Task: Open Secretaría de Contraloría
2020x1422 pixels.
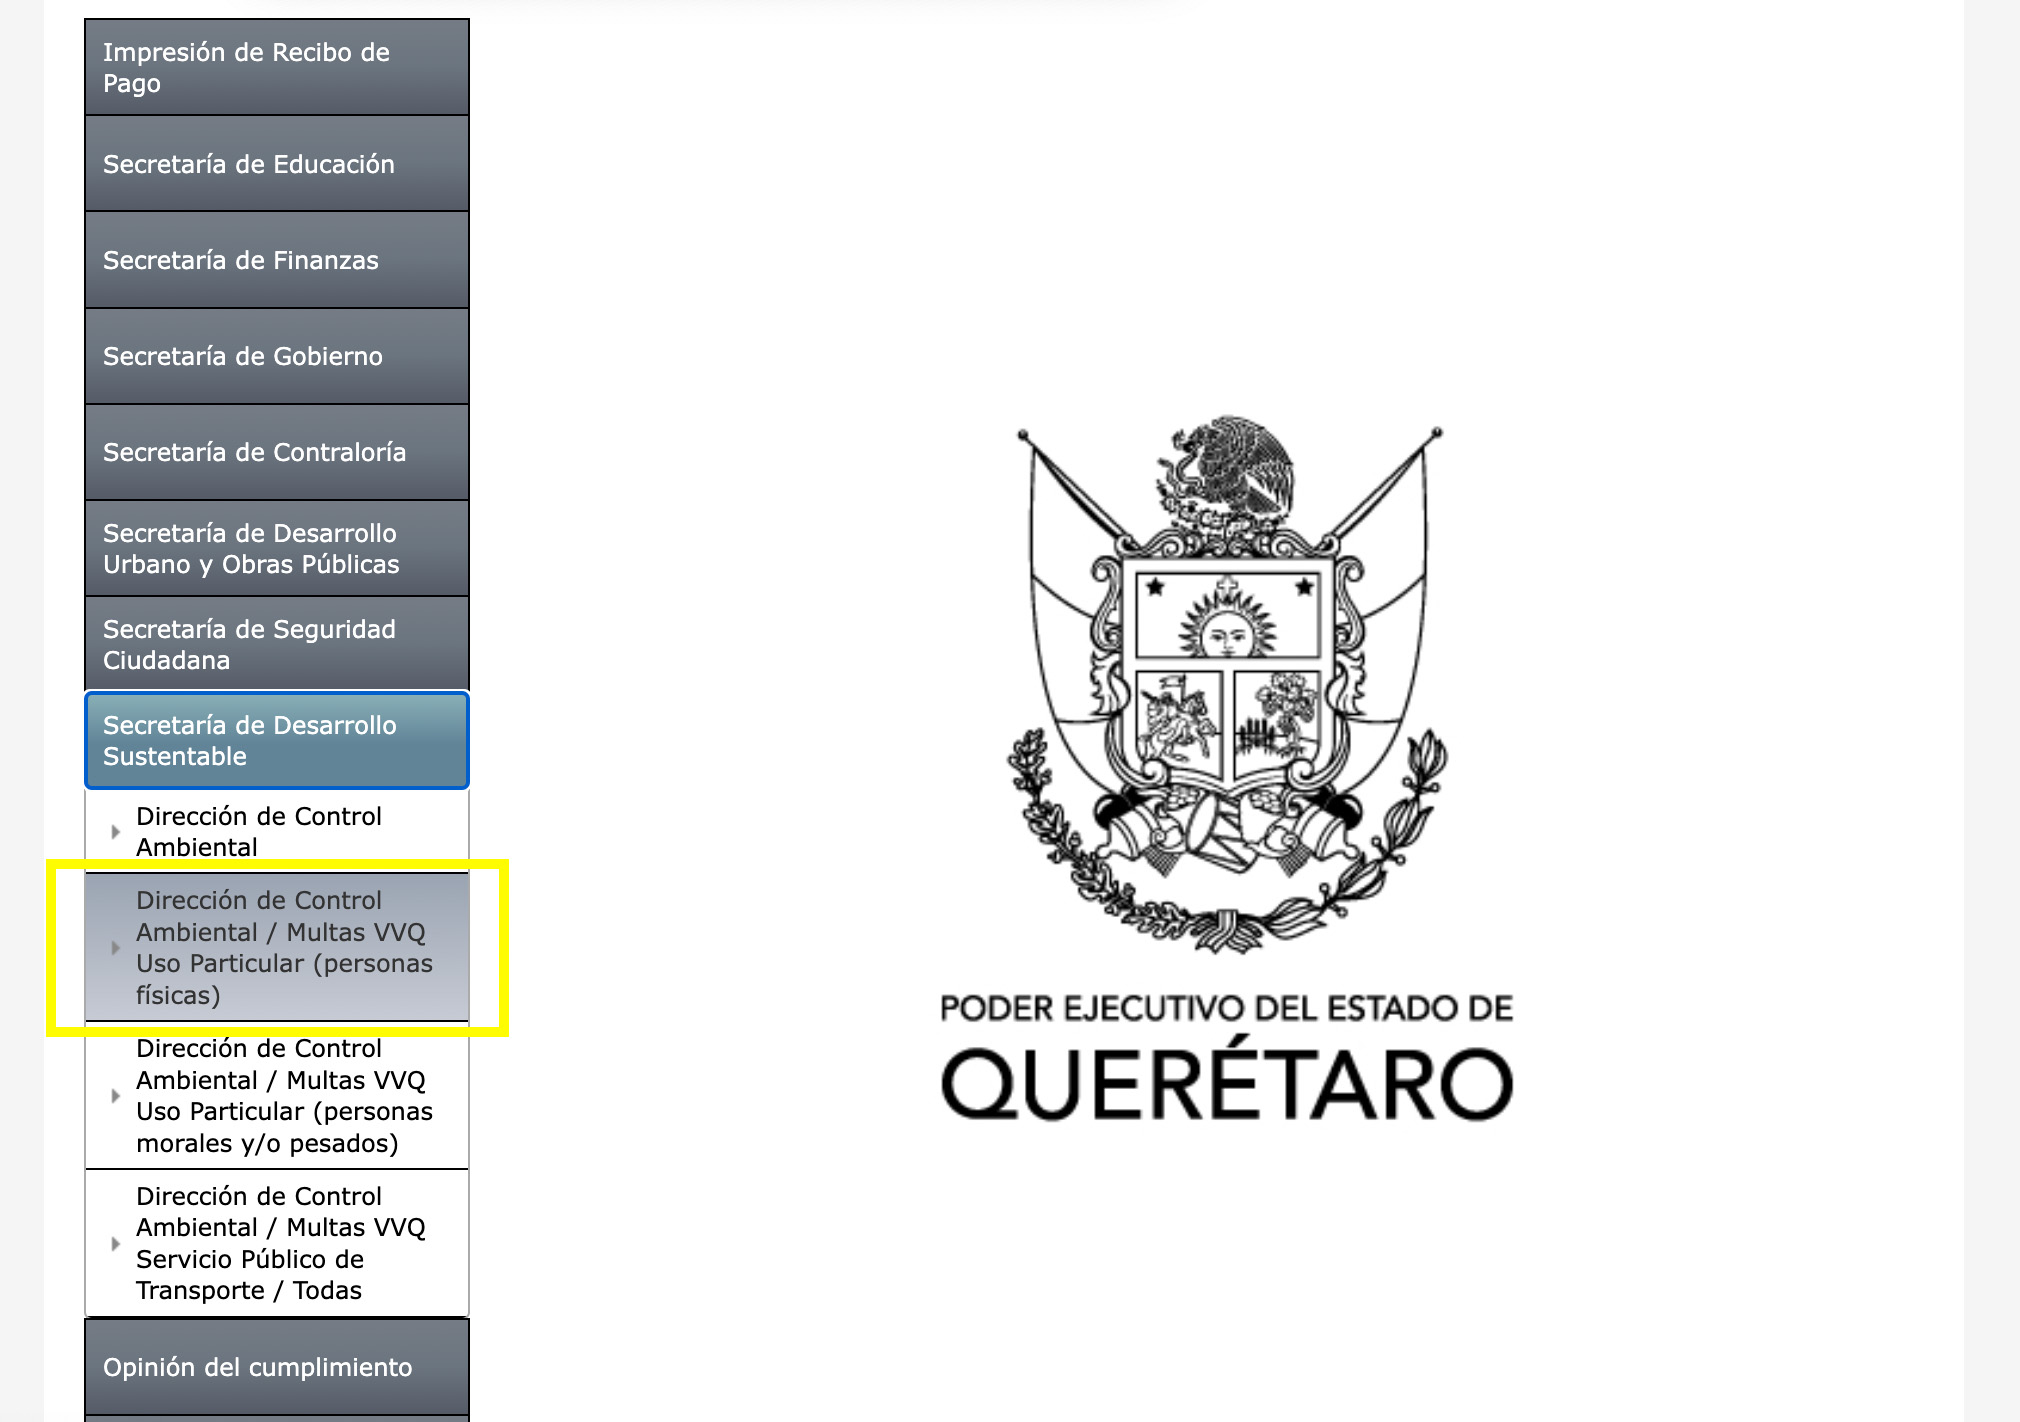Action: [x=277, y=451]
